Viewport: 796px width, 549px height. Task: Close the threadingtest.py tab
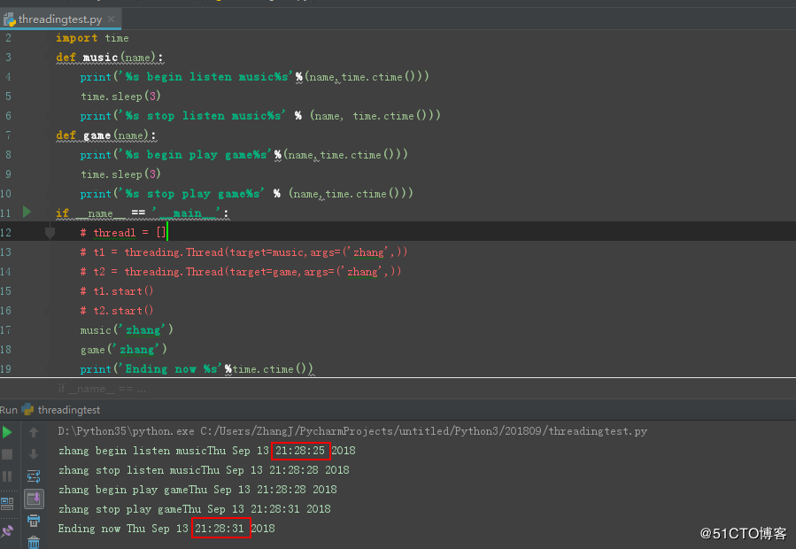(x=111, y=19)
